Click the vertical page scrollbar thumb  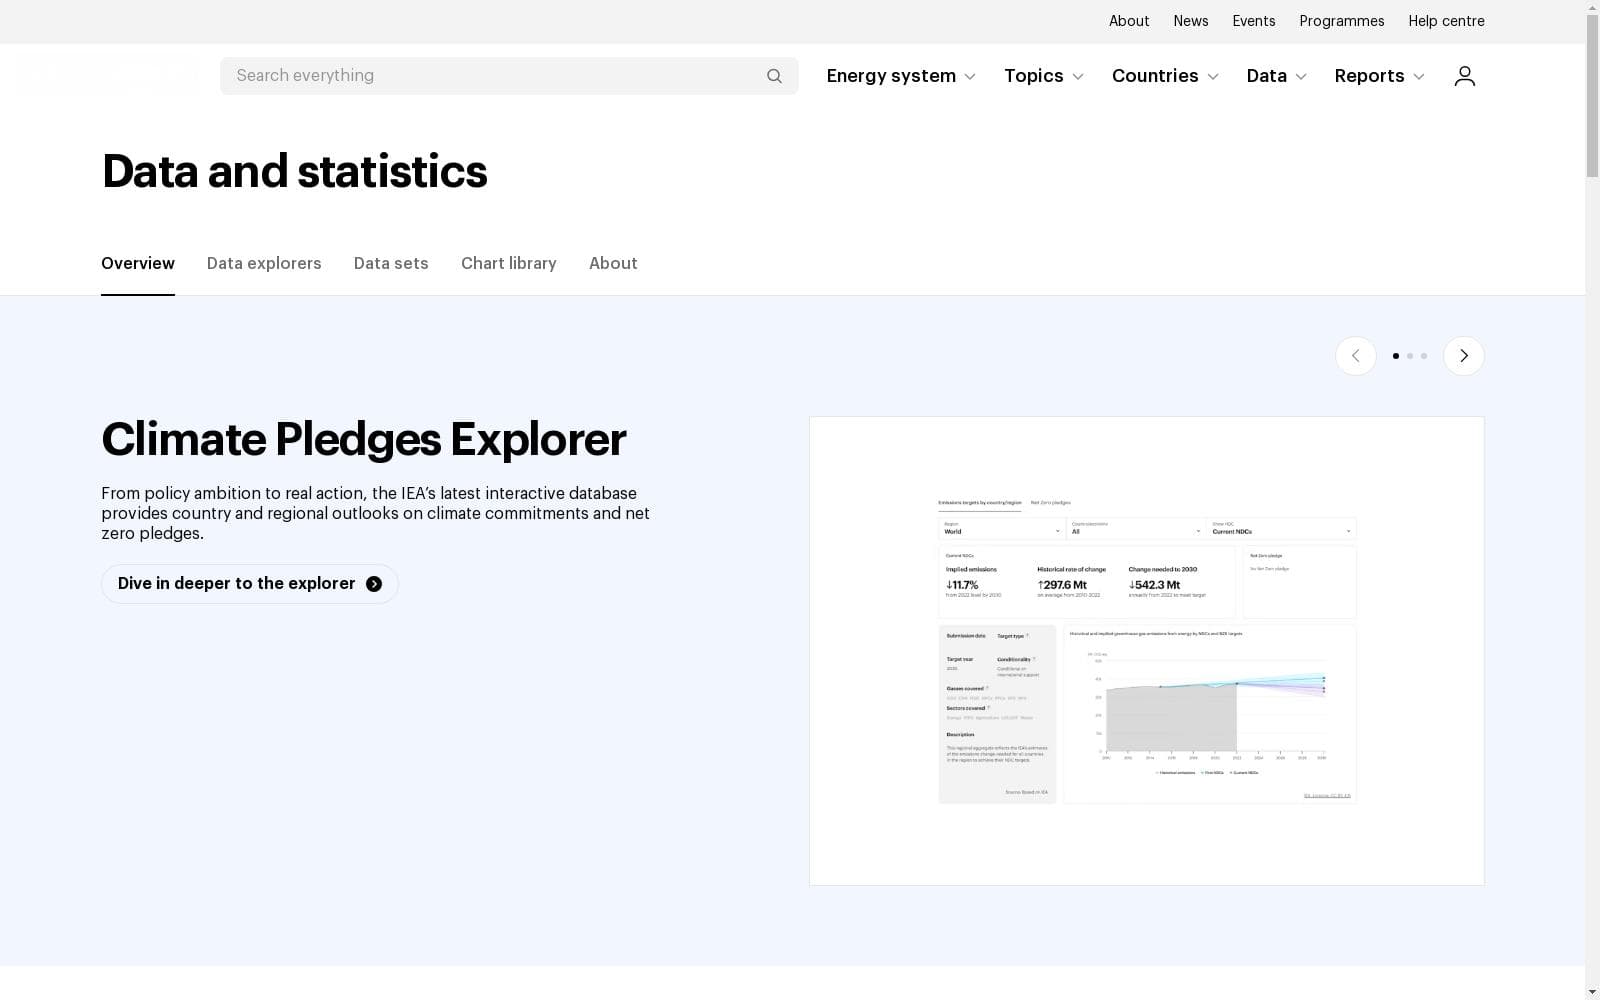(x=1592, y=98)
